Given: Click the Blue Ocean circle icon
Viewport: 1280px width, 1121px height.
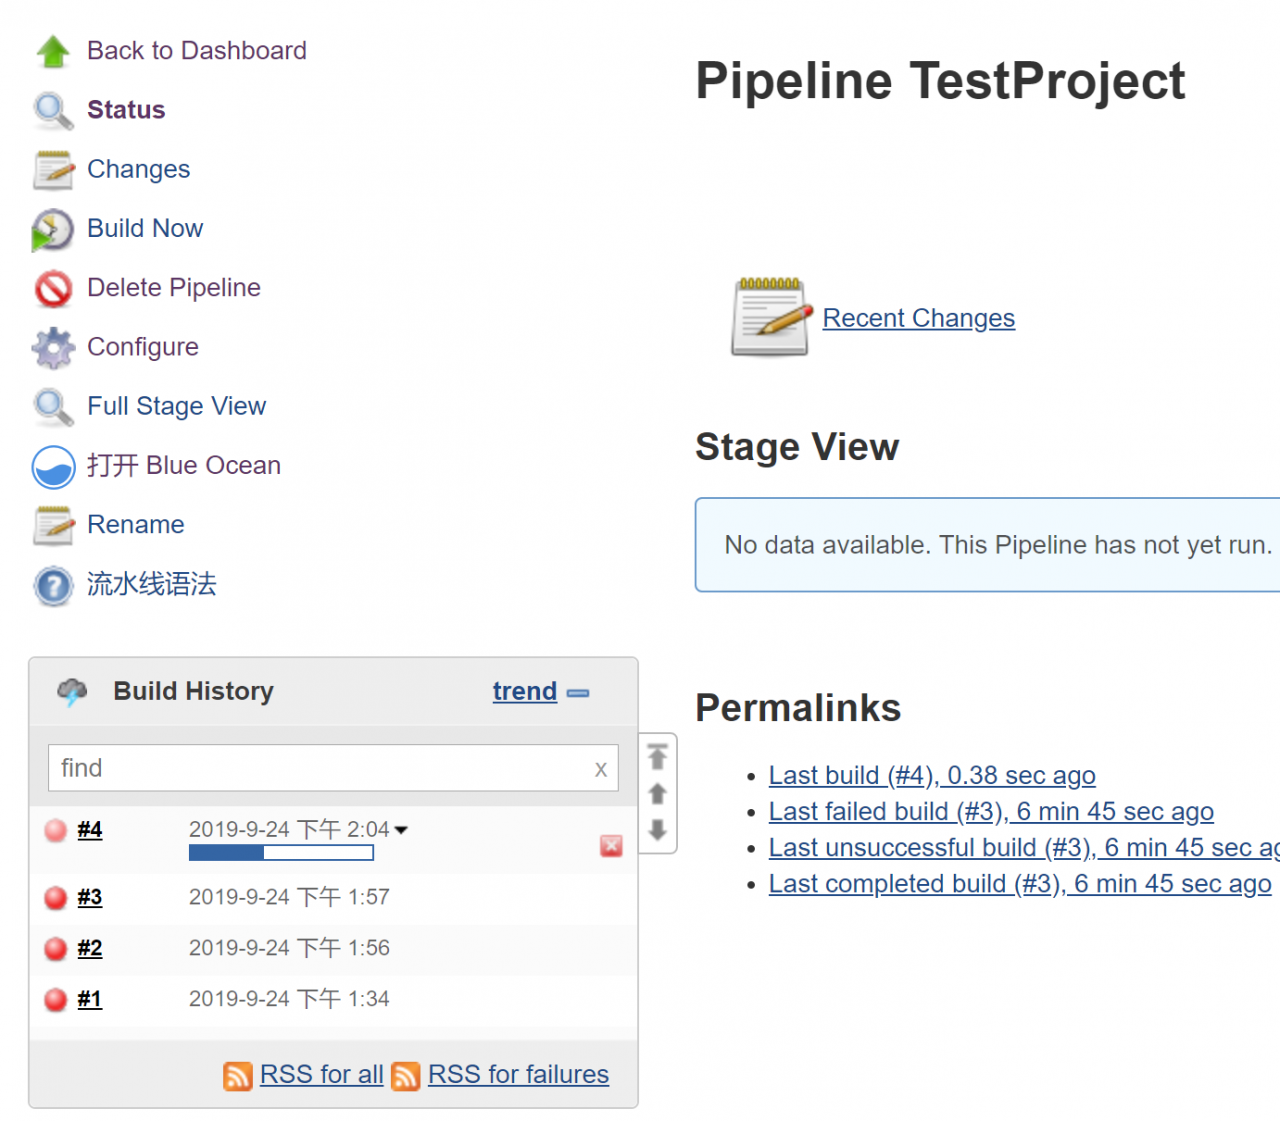Looking at the screenshot, I should [x=53, y=466].
